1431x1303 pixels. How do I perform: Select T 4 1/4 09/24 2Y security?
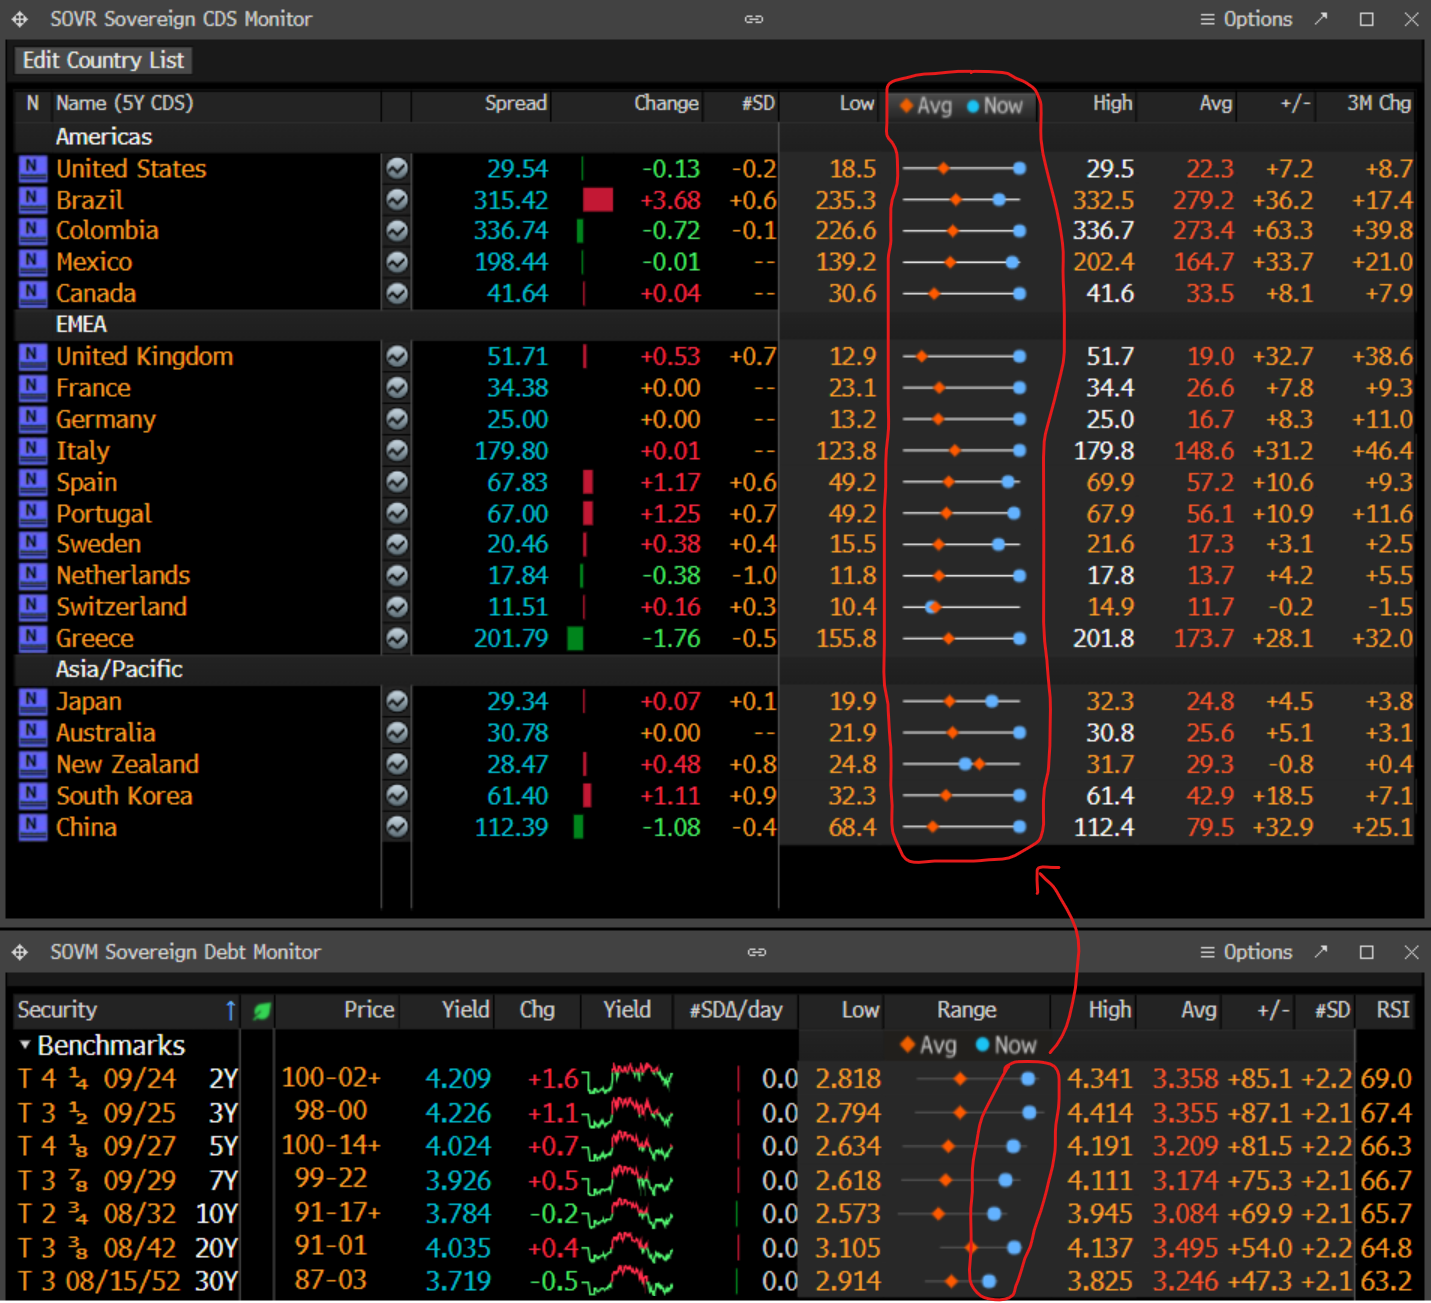pyautogui.click(x=128, y=1079)
